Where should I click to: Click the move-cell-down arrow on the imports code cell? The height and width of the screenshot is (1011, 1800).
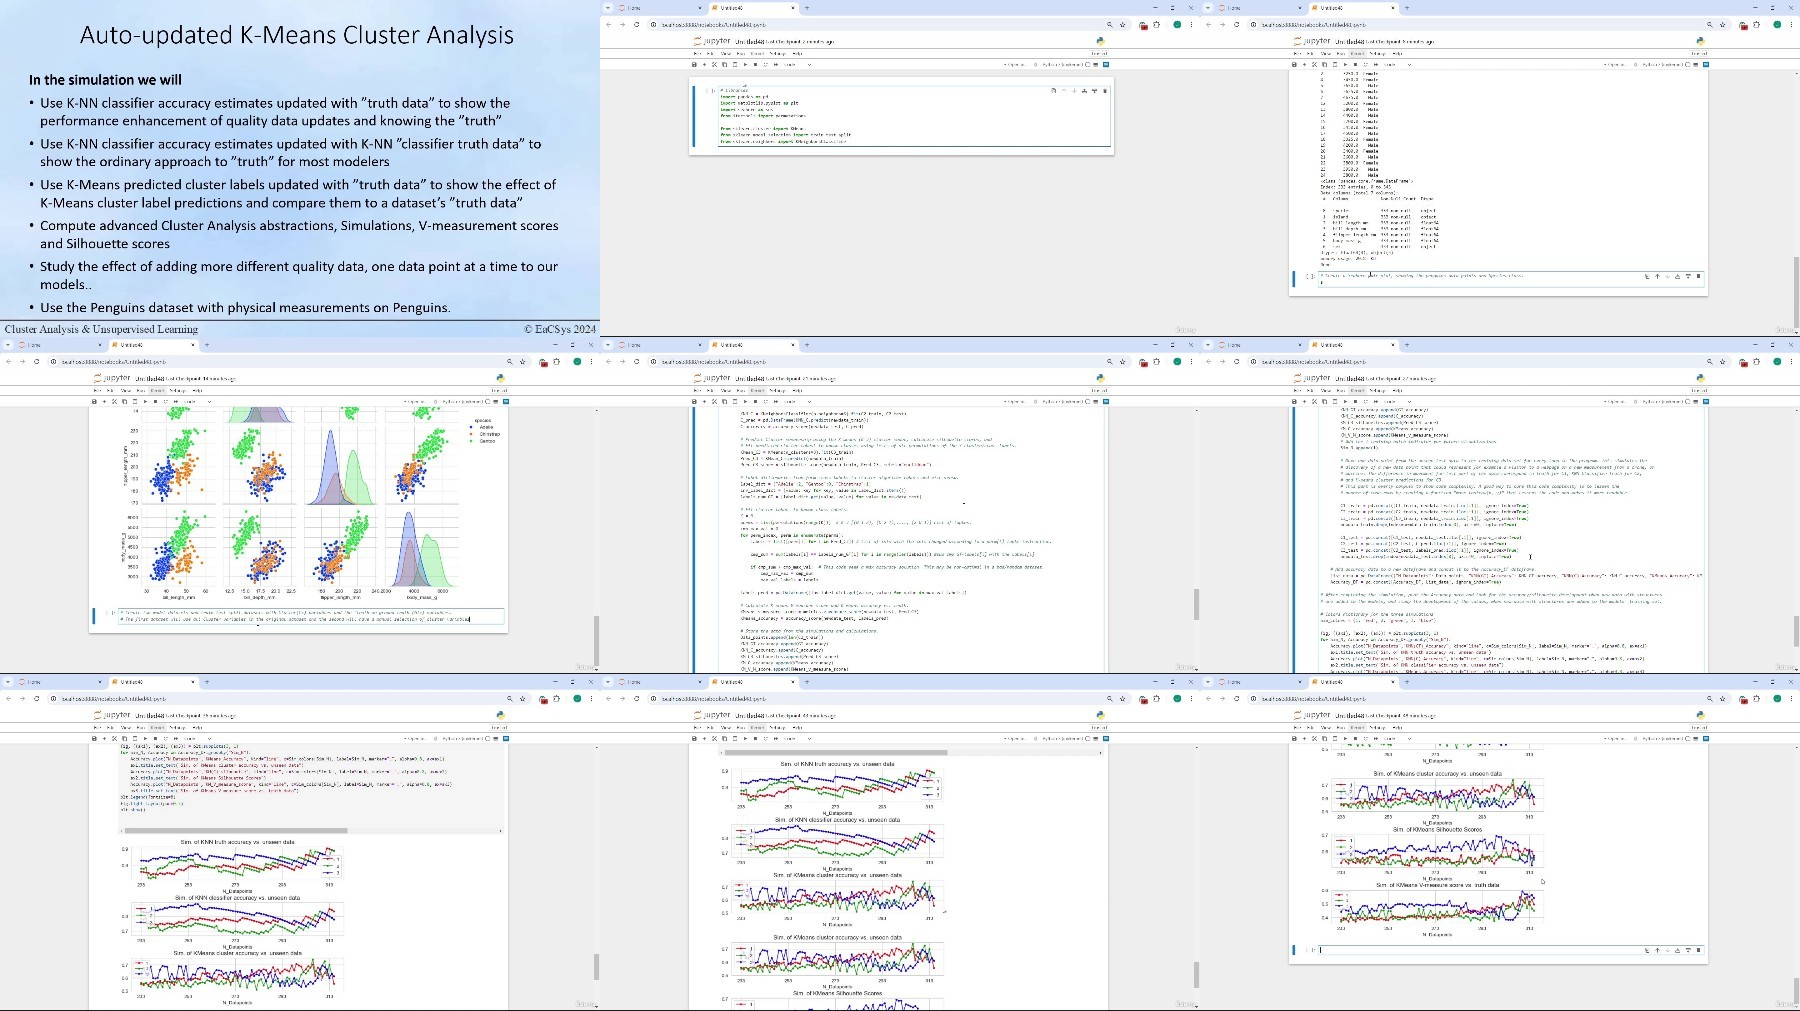pos(1074,91)
